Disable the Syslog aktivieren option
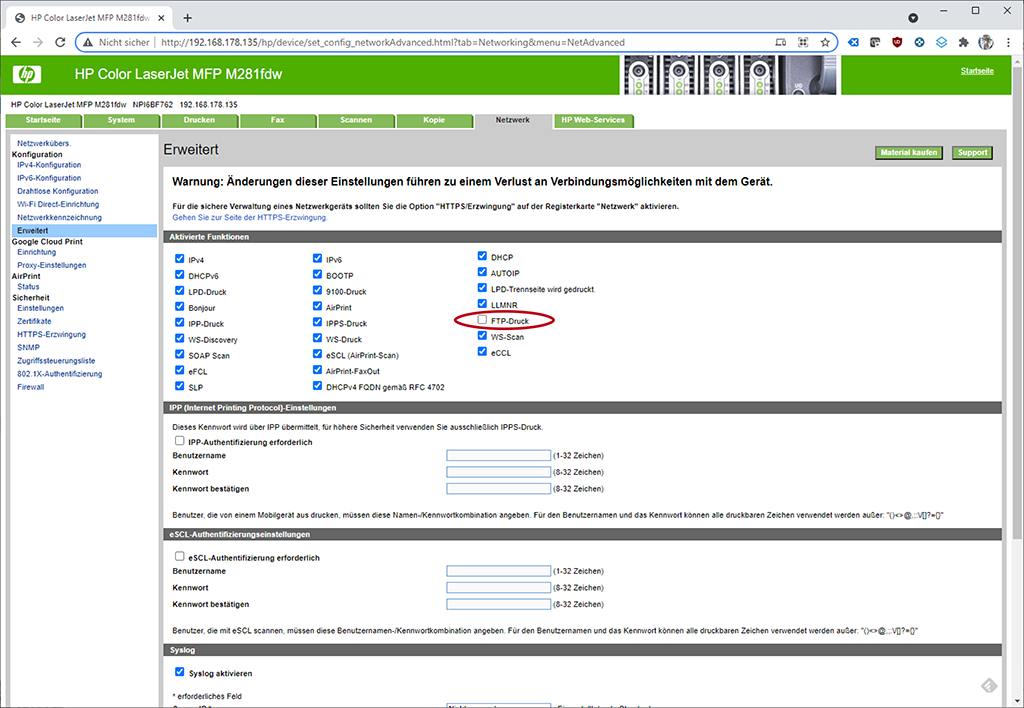The image size is (1024, 708). point(180,672)
